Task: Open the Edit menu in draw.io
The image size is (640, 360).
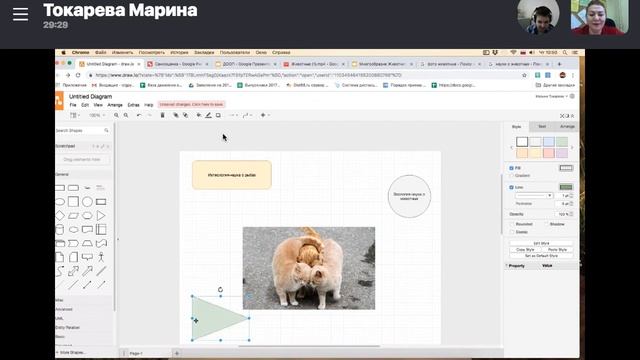Action: 85,105
